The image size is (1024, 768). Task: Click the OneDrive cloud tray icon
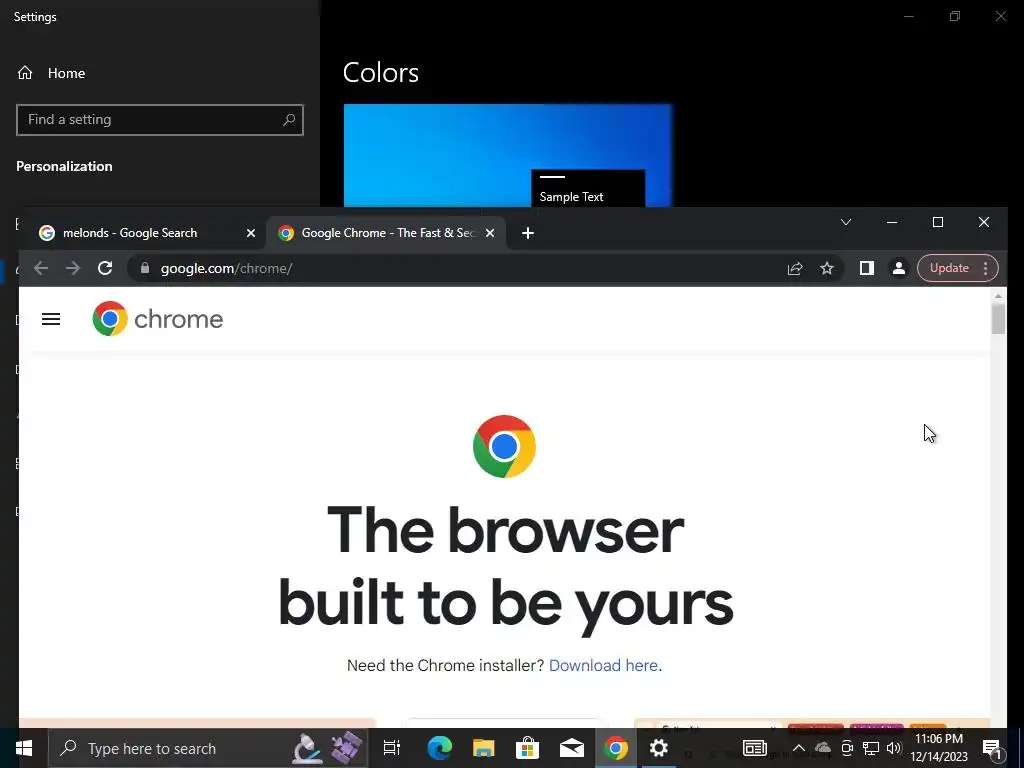coord(823,748)
